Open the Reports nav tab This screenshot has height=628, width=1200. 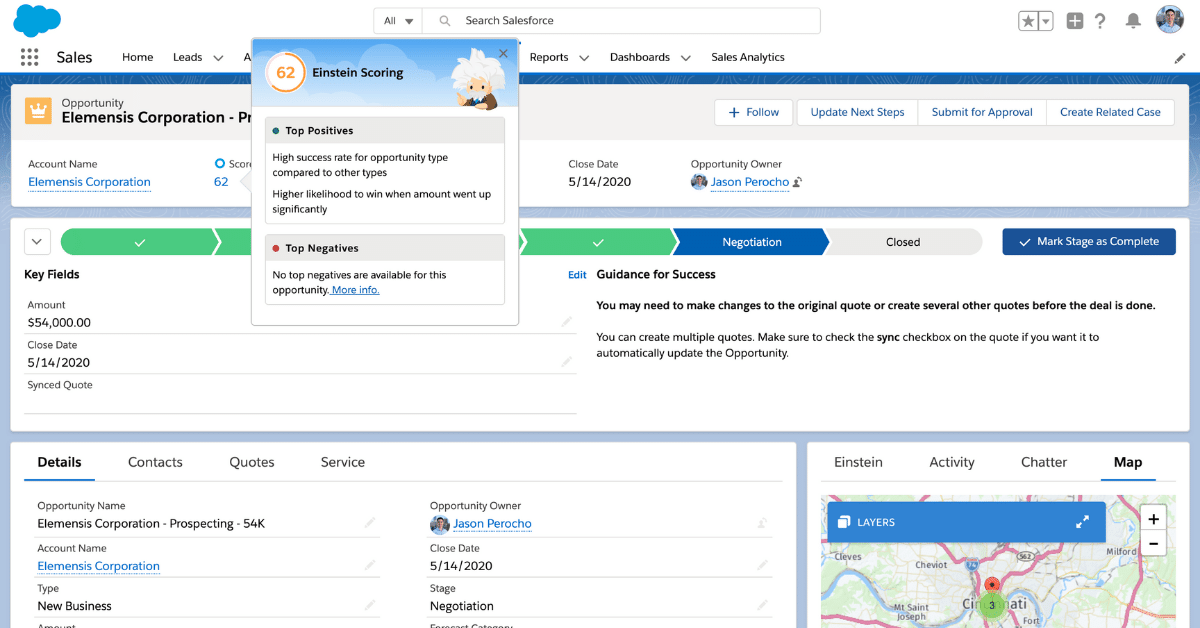click(549, 57)
